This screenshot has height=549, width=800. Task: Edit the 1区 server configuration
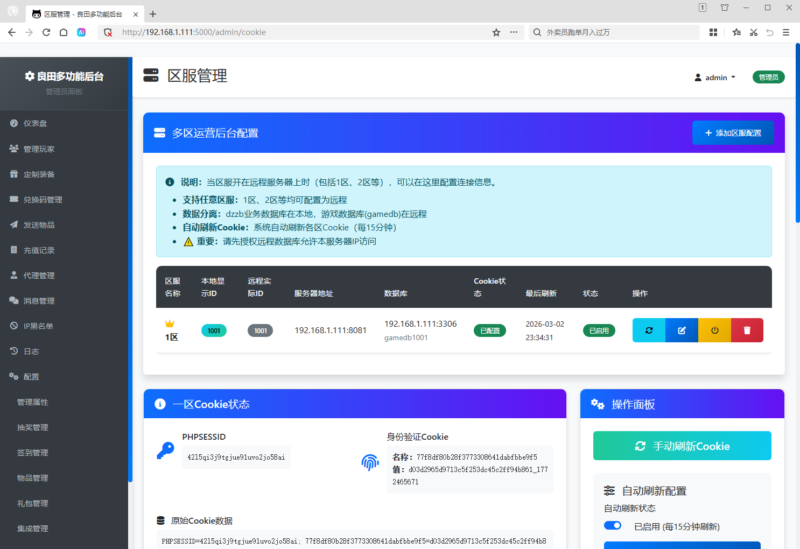coord(681,330)
